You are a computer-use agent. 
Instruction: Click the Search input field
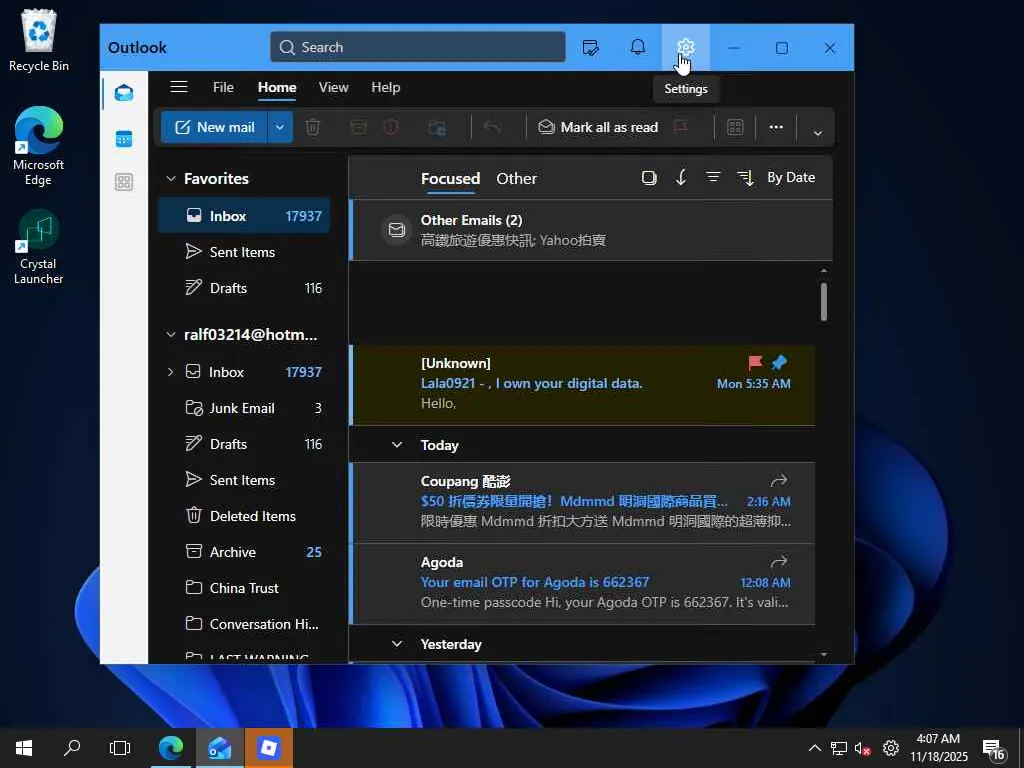pyautogui.click(x=418, y=47)
